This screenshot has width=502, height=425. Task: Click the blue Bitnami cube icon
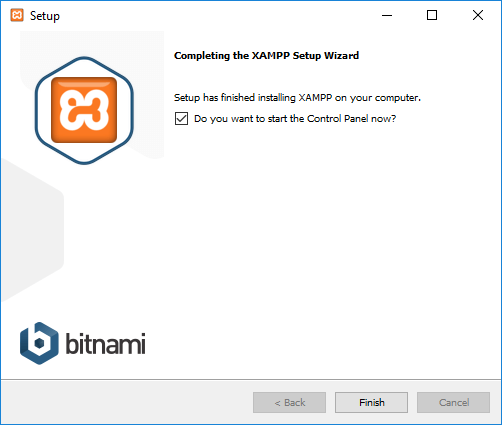(x=39, y=343)
